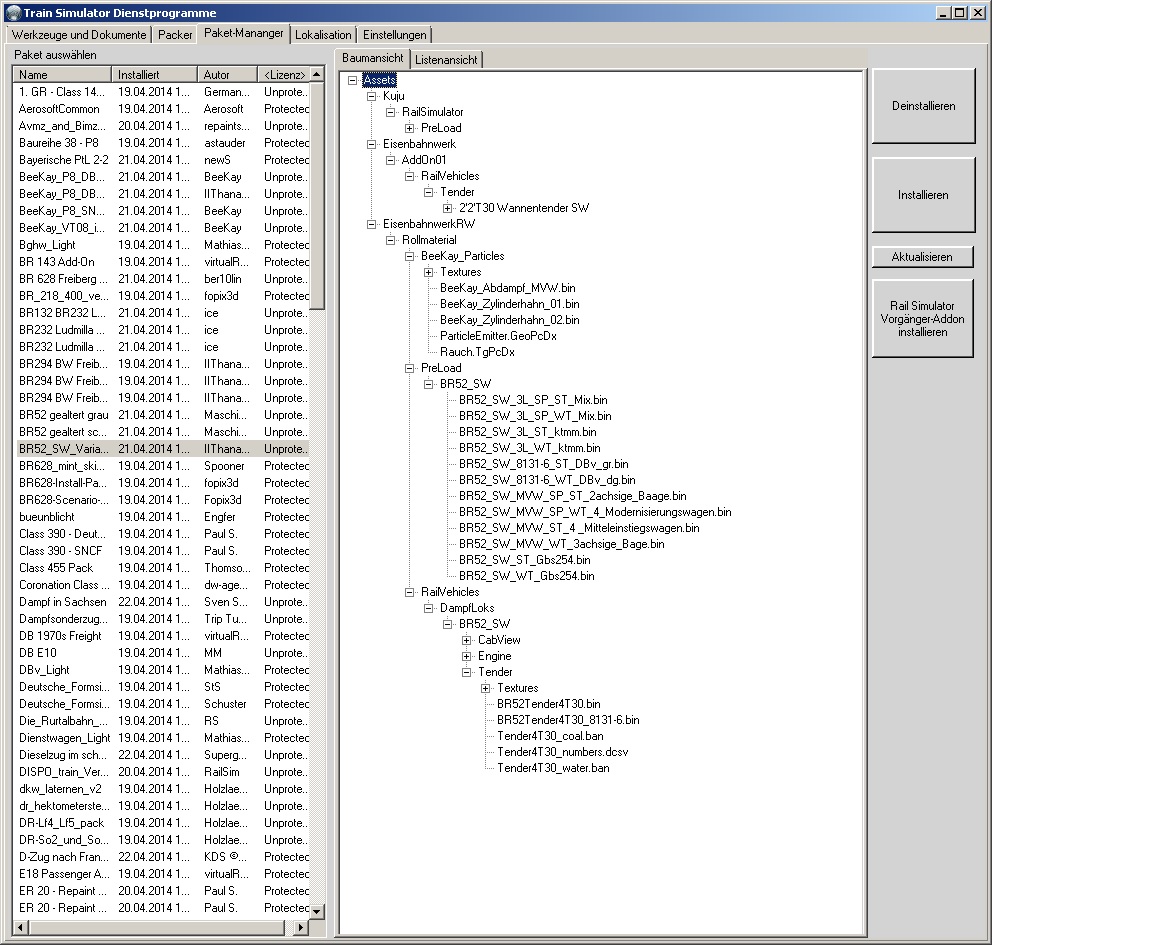Select the RailVehicles node under AddOn01
Viewport: 1153px width, 945px height.
[450, 176]
